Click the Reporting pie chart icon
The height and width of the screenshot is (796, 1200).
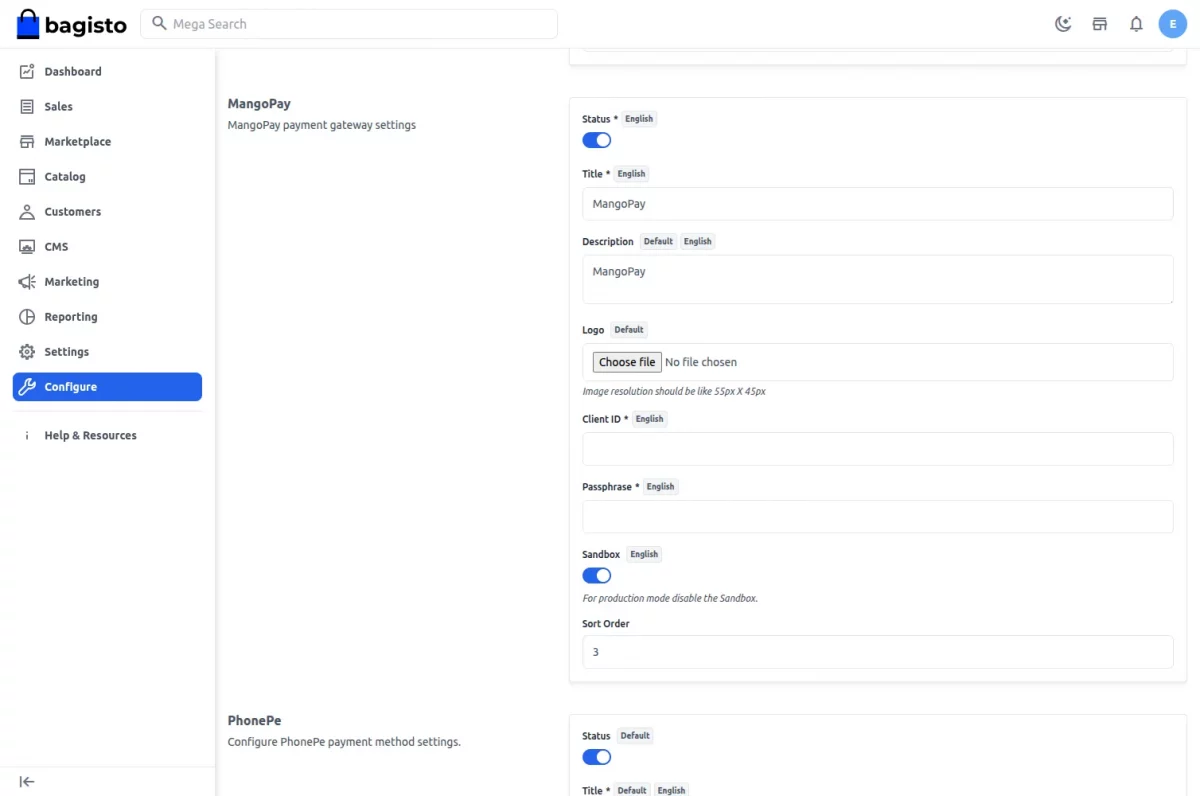tap(27, 316)
